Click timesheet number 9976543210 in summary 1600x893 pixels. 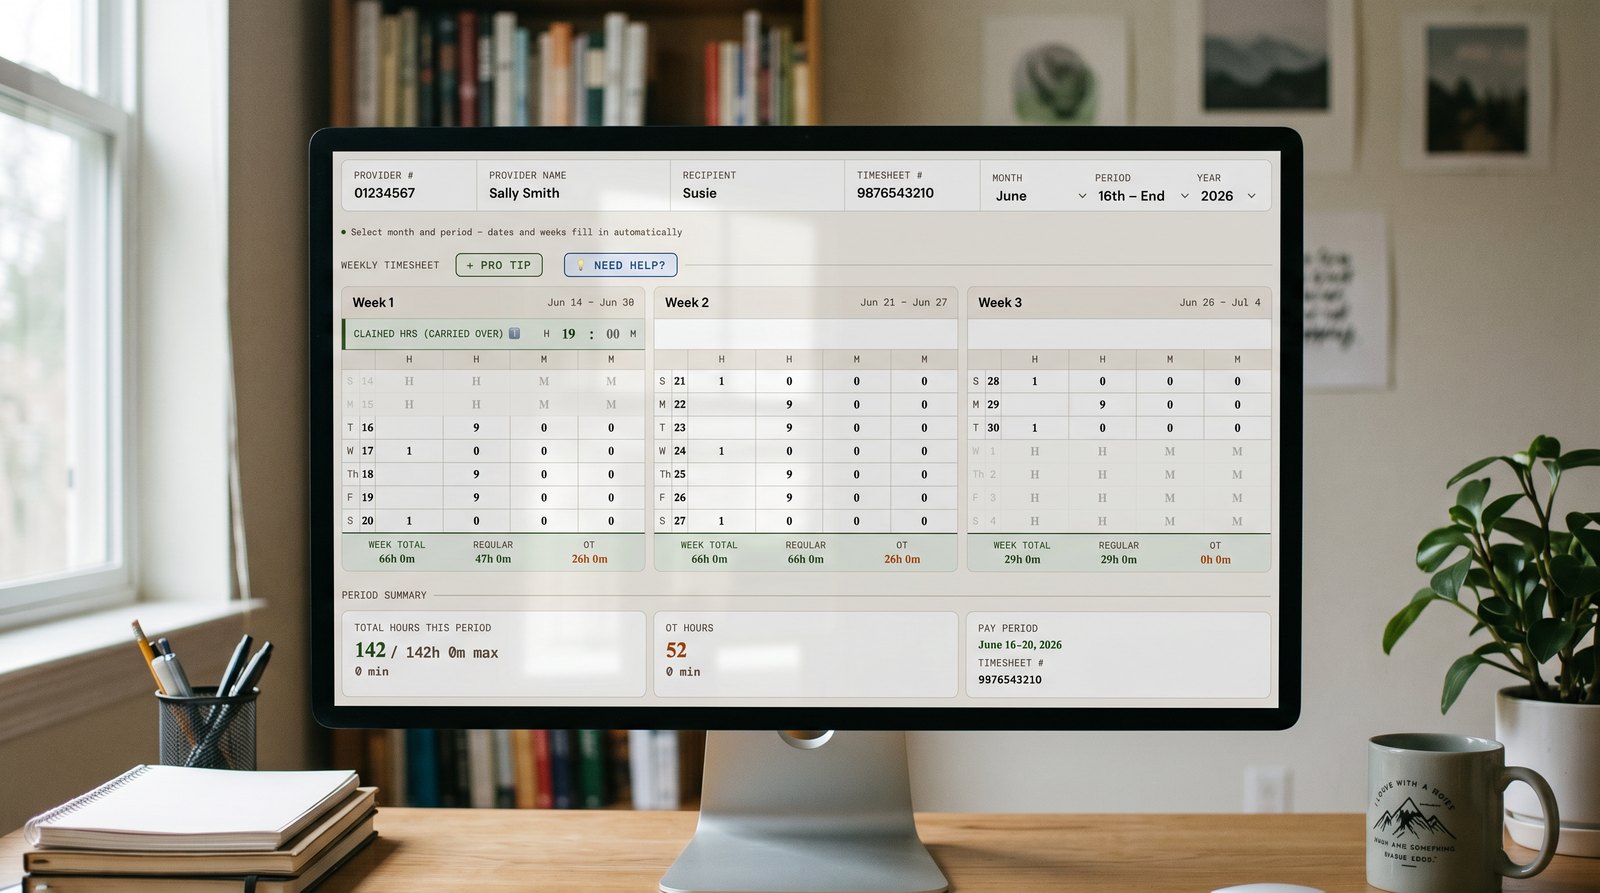tap(1010, 680)
